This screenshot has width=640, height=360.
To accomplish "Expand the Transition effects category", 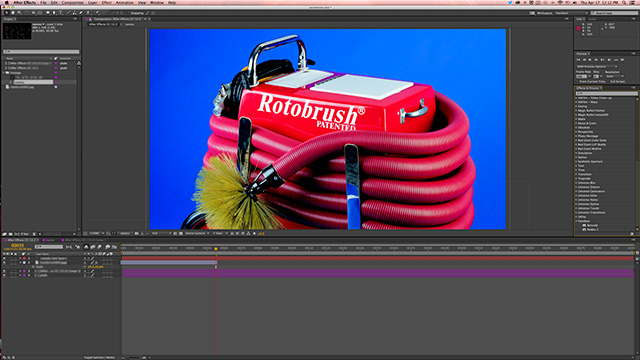I will pos(576,174).
